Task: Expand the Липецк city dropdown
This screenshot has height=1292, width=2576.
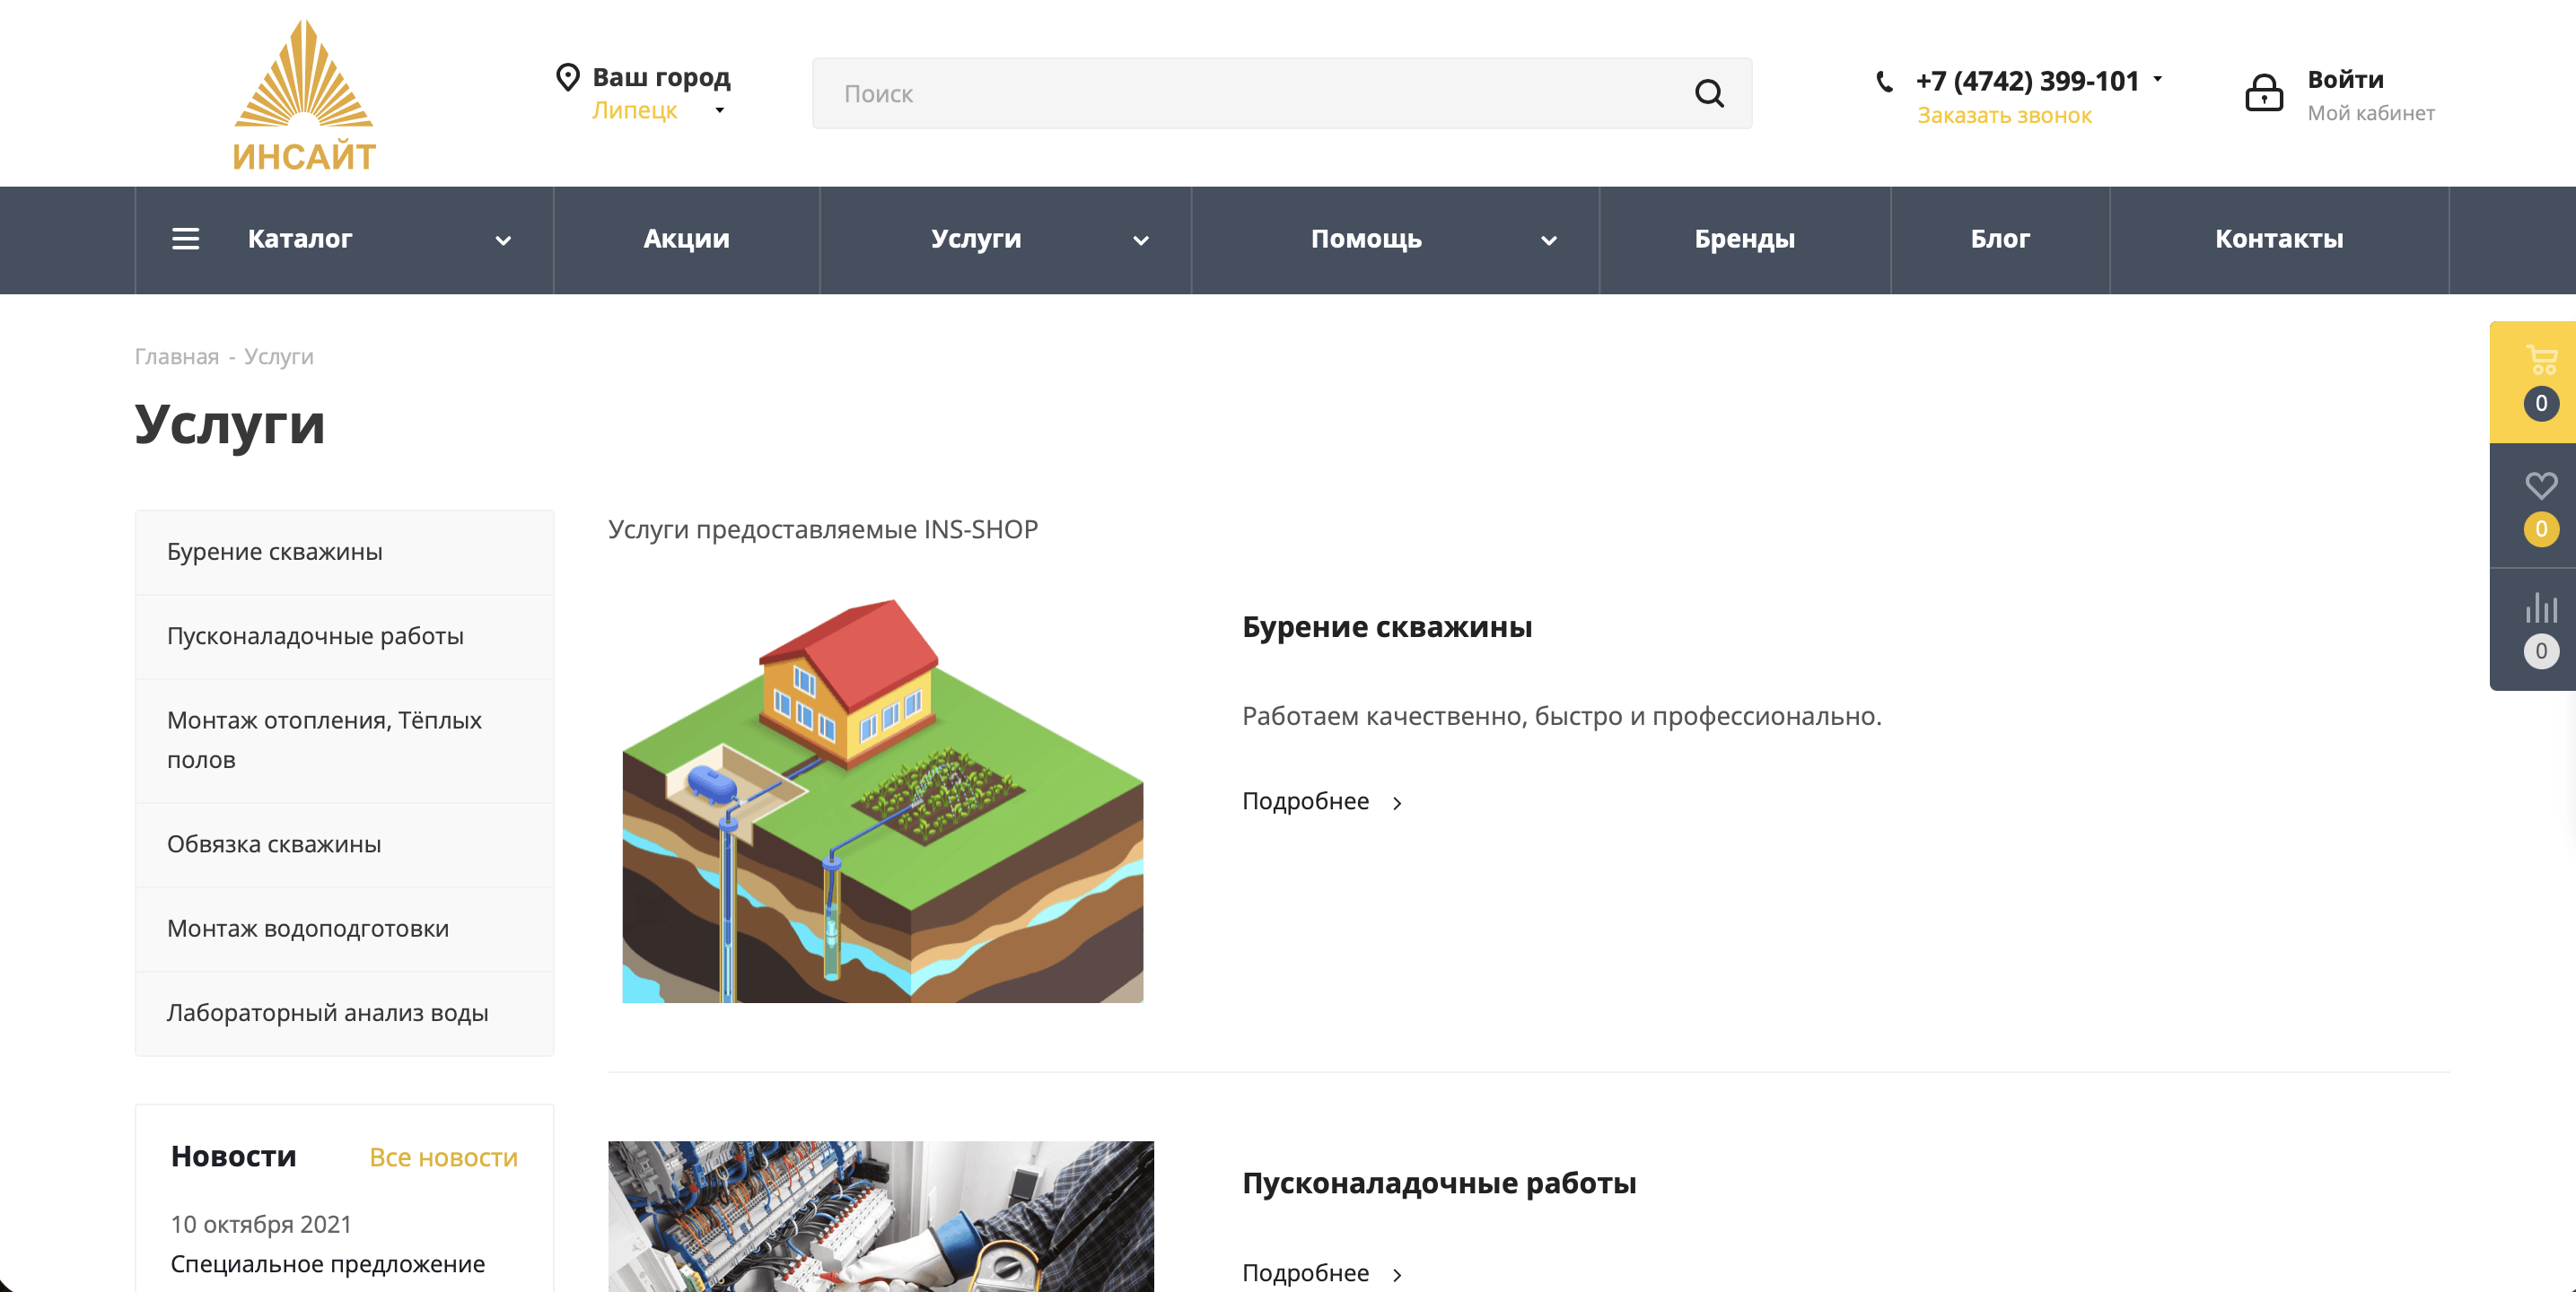Action: point(719,111)
